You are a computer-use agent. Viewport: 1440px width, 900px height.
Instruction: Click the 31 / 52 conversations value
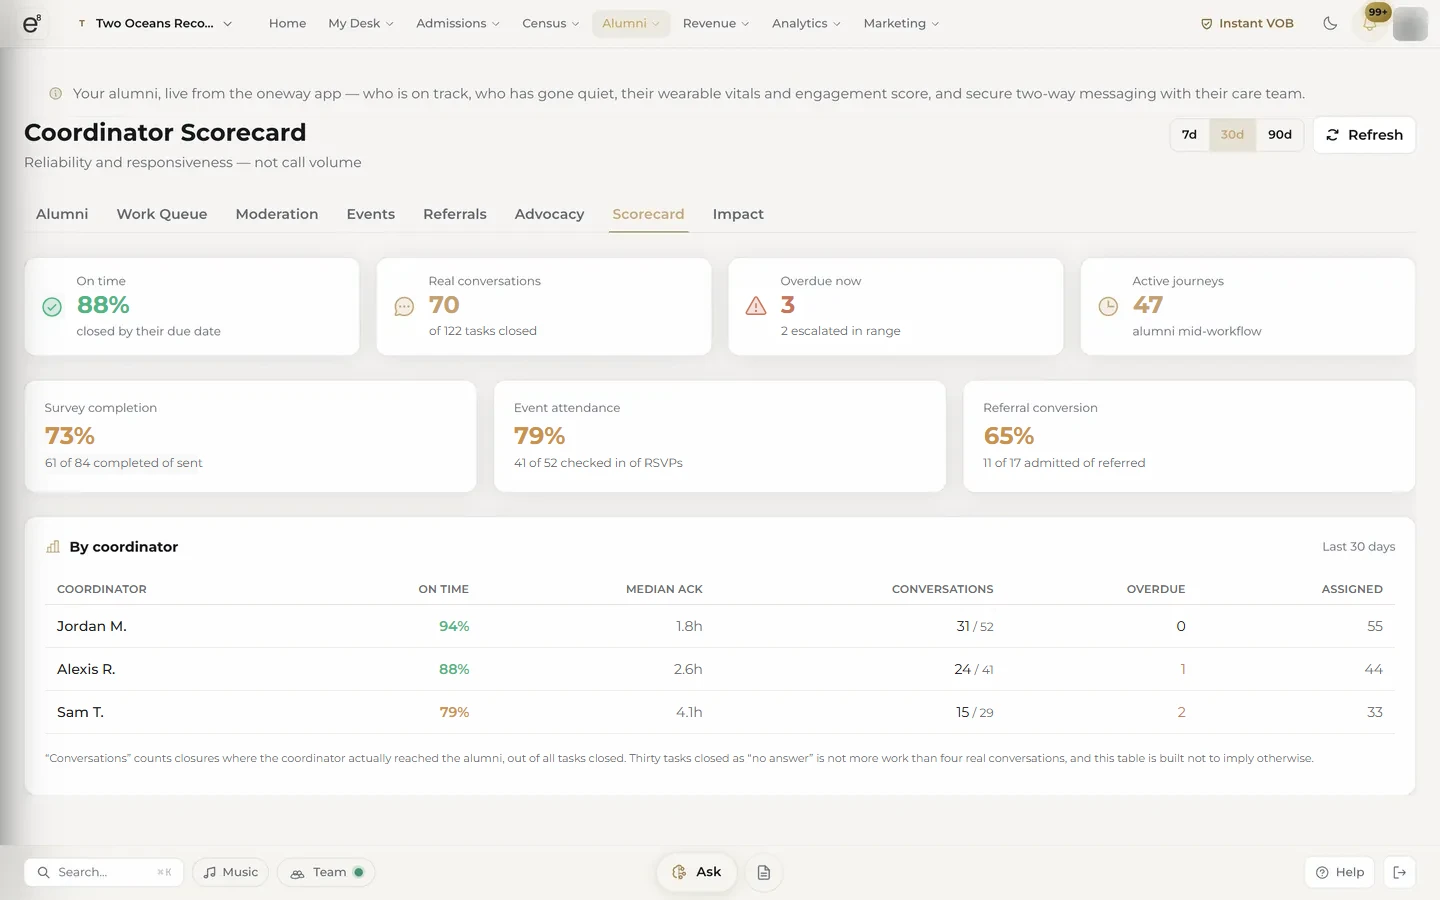(975, 626)
